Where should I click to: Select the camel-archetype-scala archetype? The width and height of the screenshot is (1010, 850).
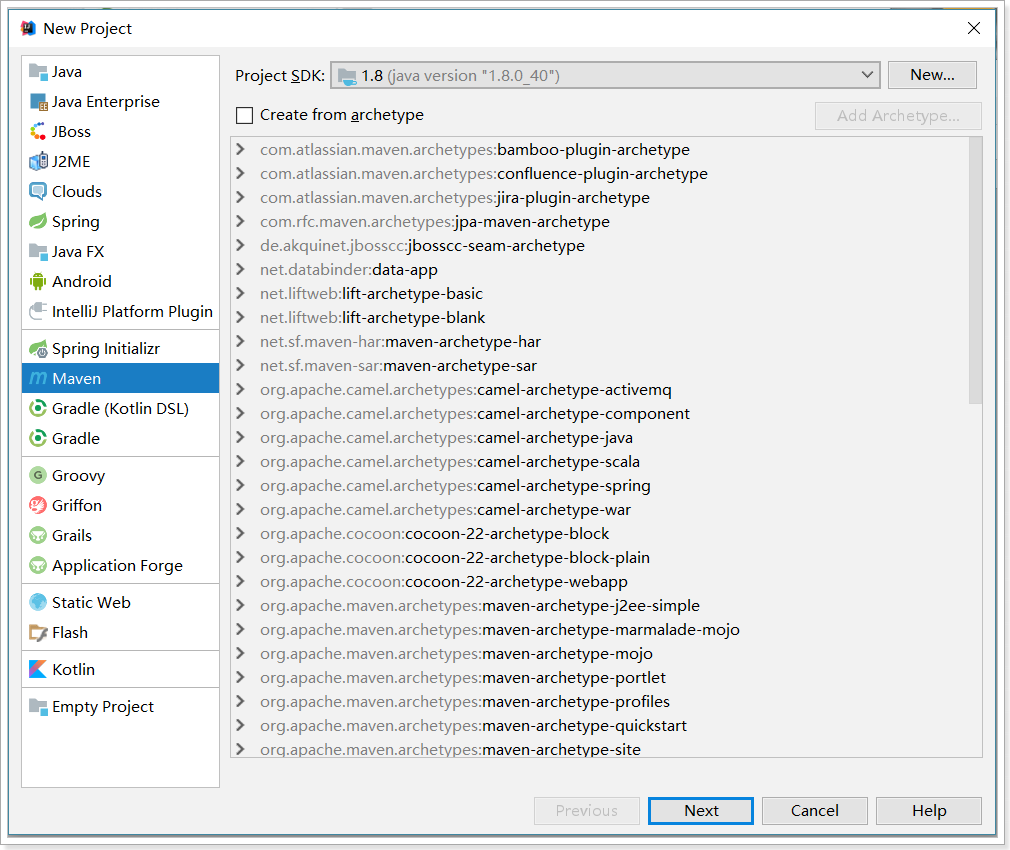450,462
